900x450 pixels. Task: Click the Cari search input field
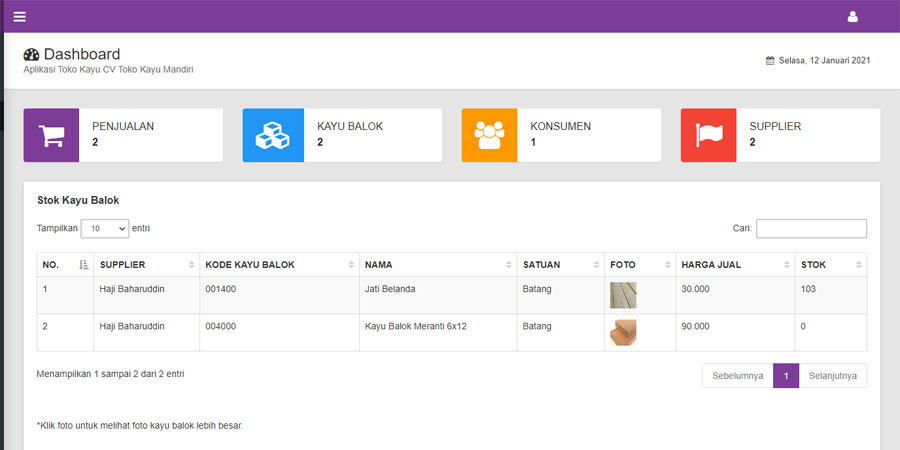click(811, 229)
